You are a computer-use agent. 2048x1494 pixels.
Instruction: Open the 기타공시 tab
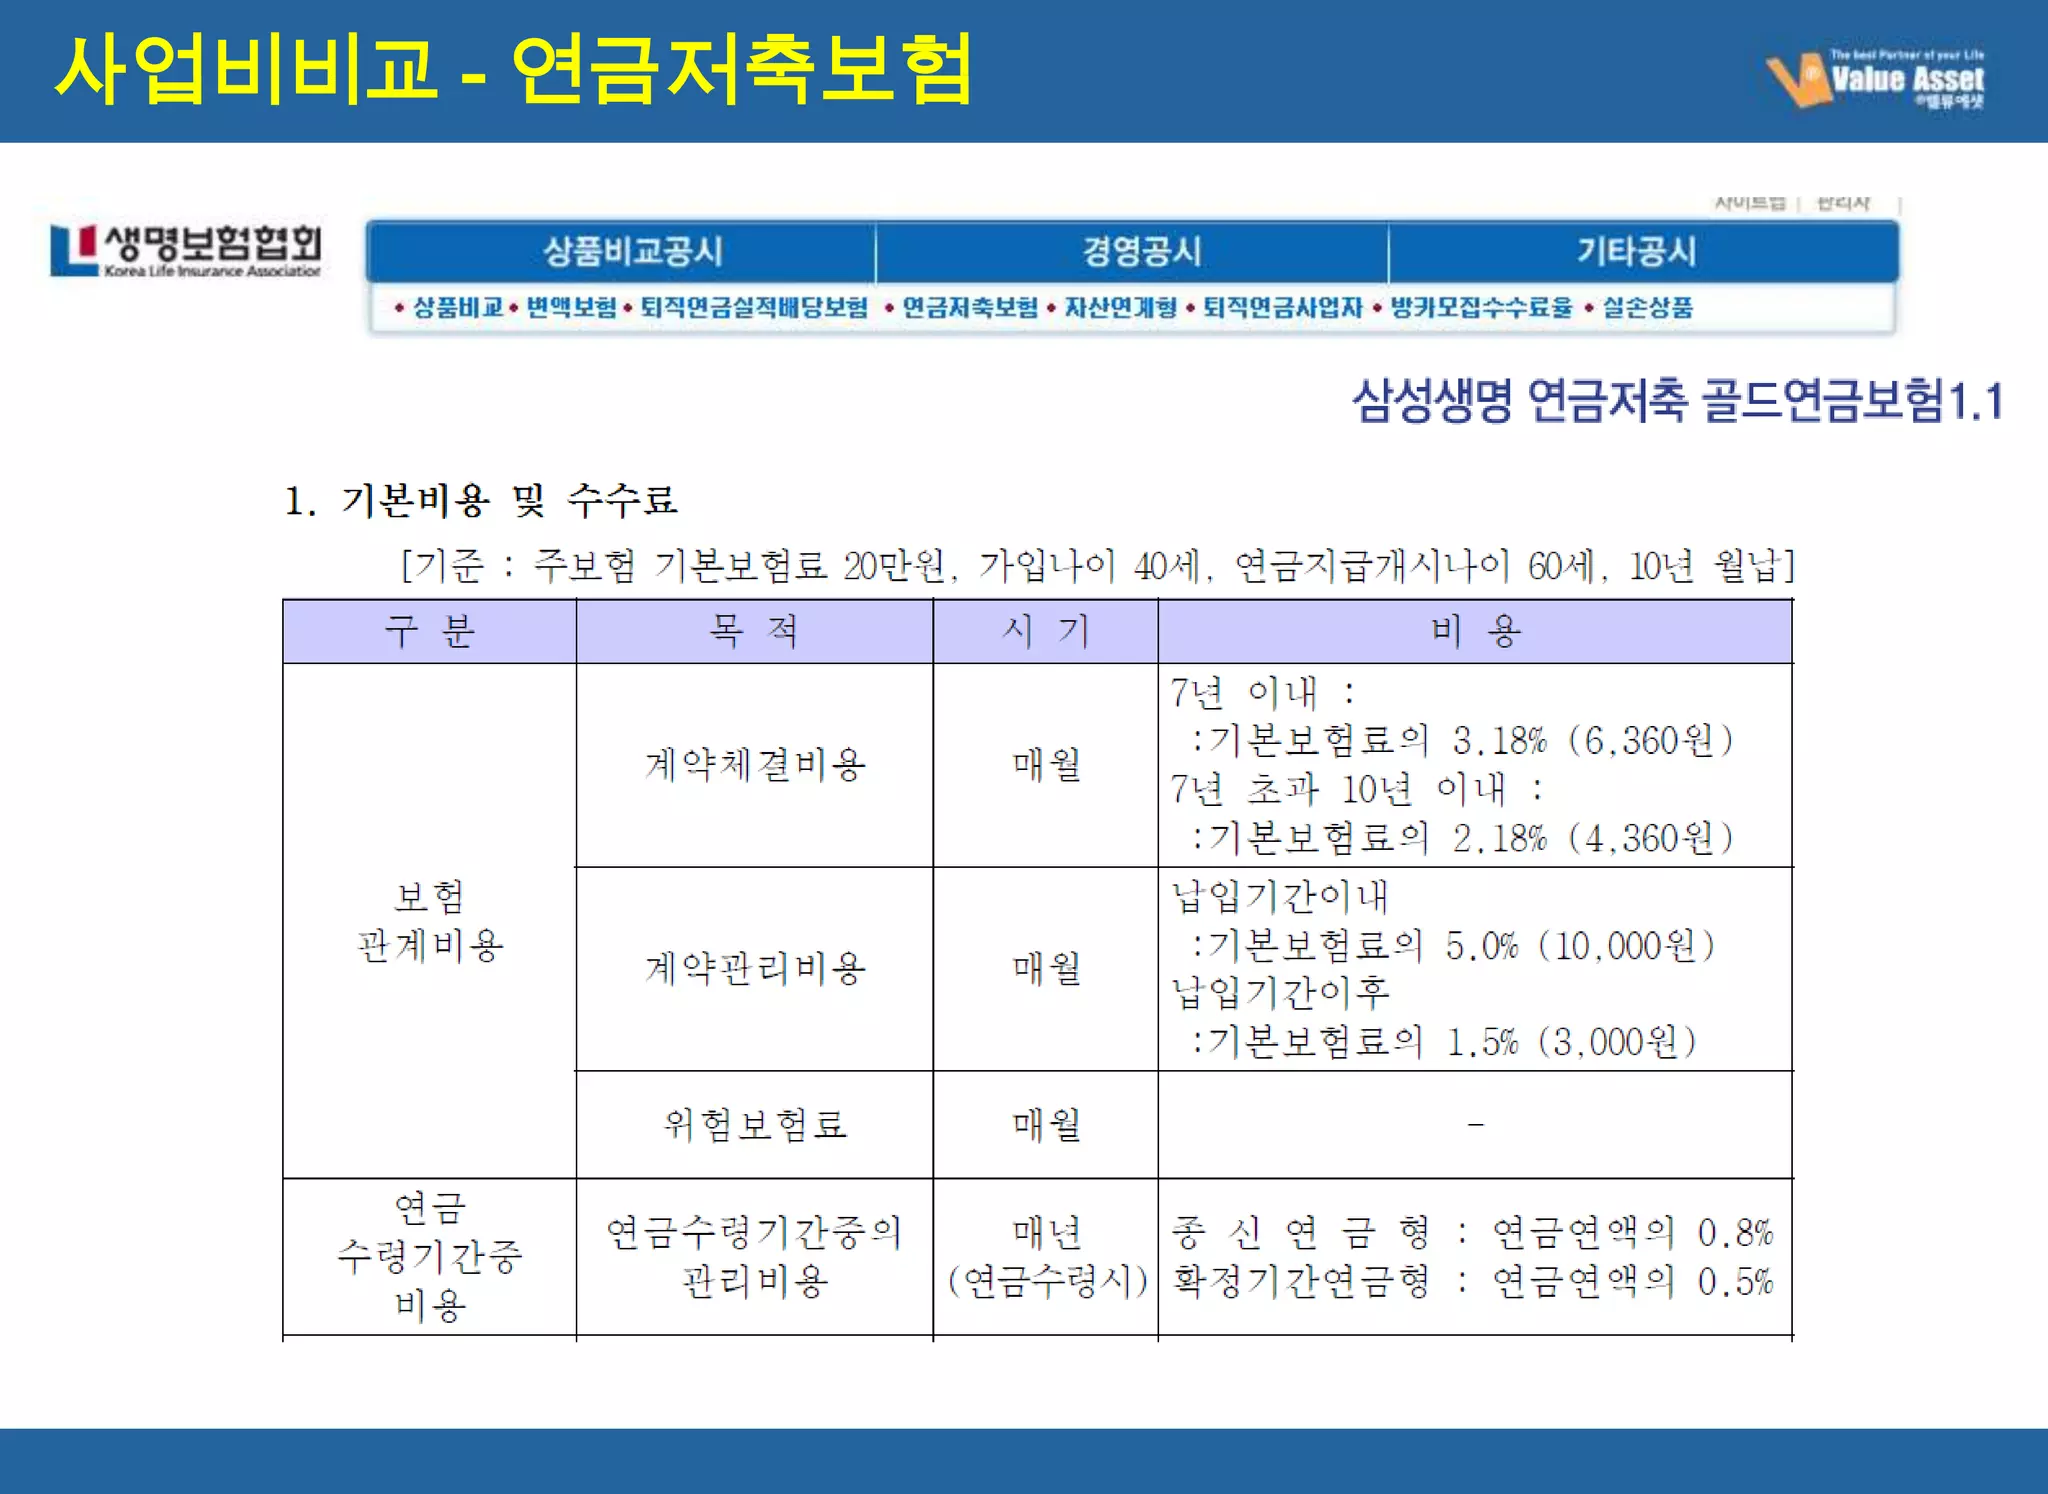pyautogui.click(x=1636, y=251)
